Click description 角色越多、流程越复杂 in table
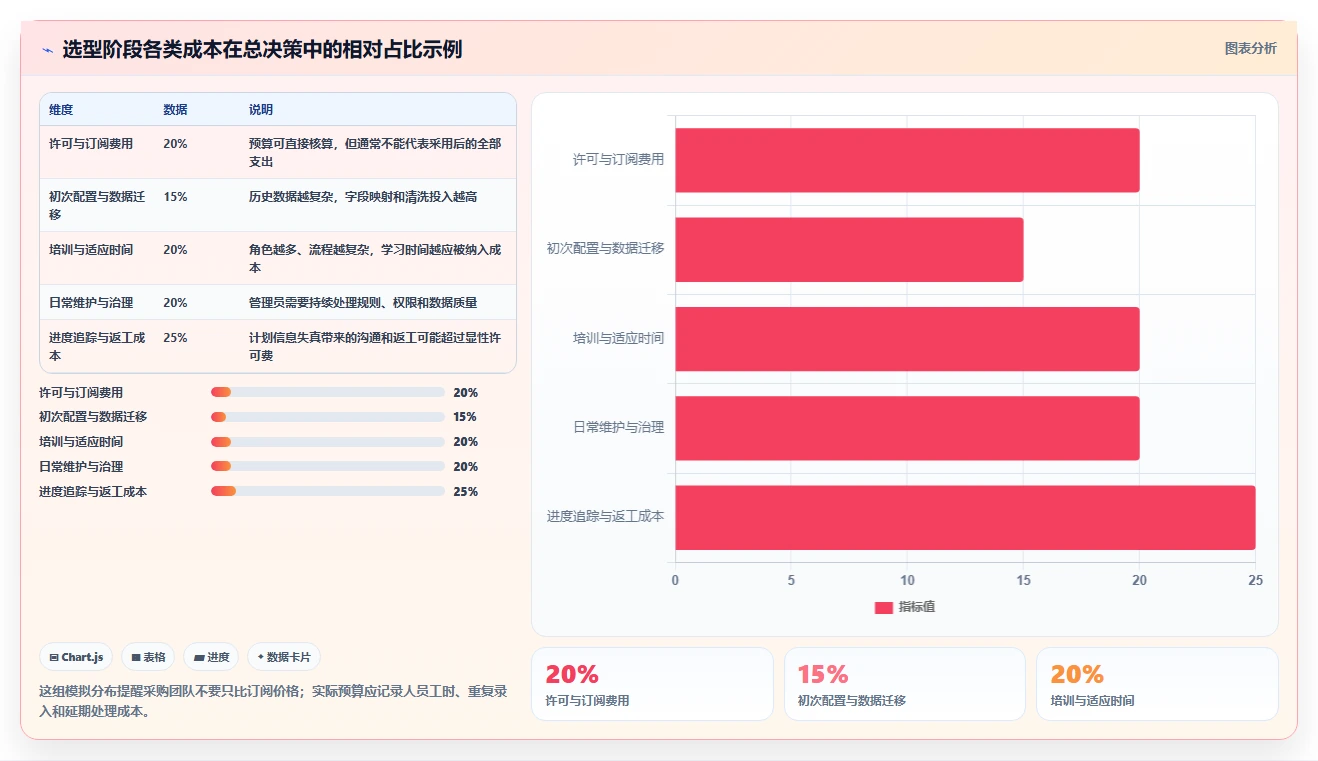1318x761 pixels. pos(375,259)
